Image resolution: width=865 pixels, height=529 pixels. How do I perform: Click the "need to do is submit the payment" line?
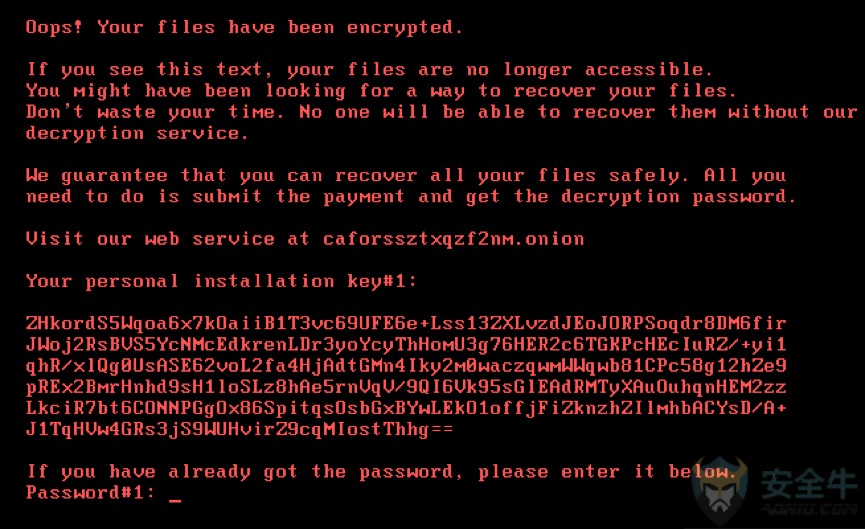(411, 197)
